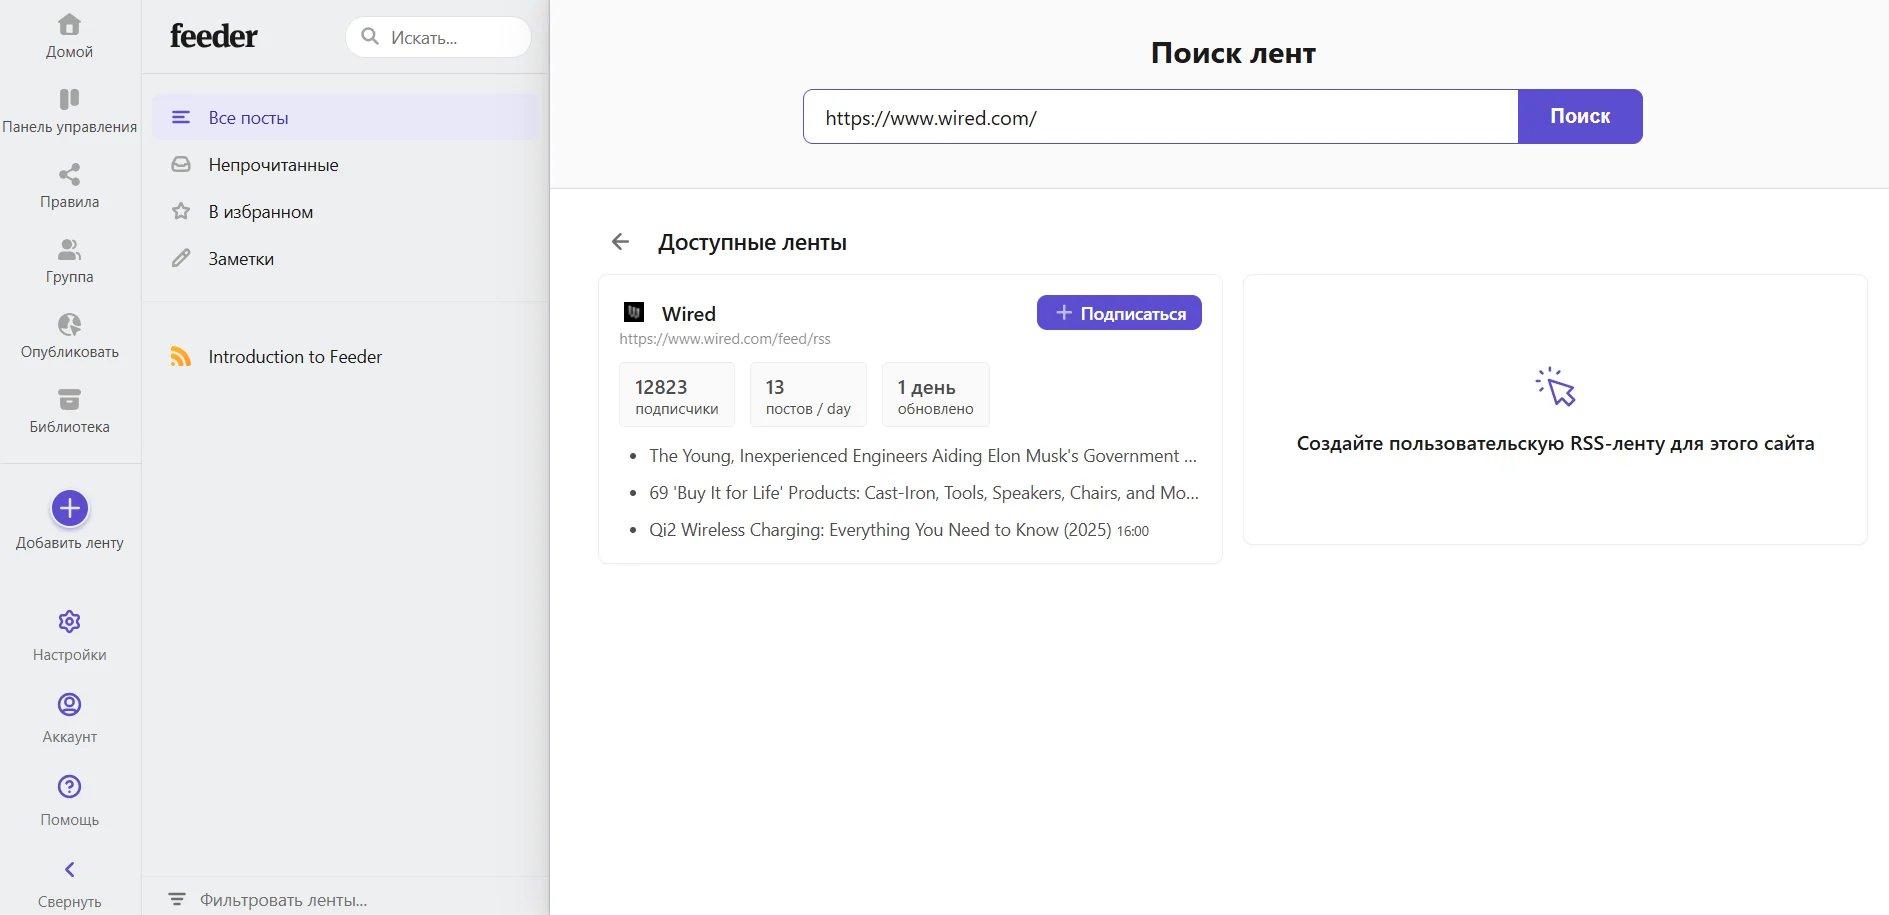Click the wired.com/feed/rss URL text
Viewport: 1889px width, 915px height.
coord(725,339)
